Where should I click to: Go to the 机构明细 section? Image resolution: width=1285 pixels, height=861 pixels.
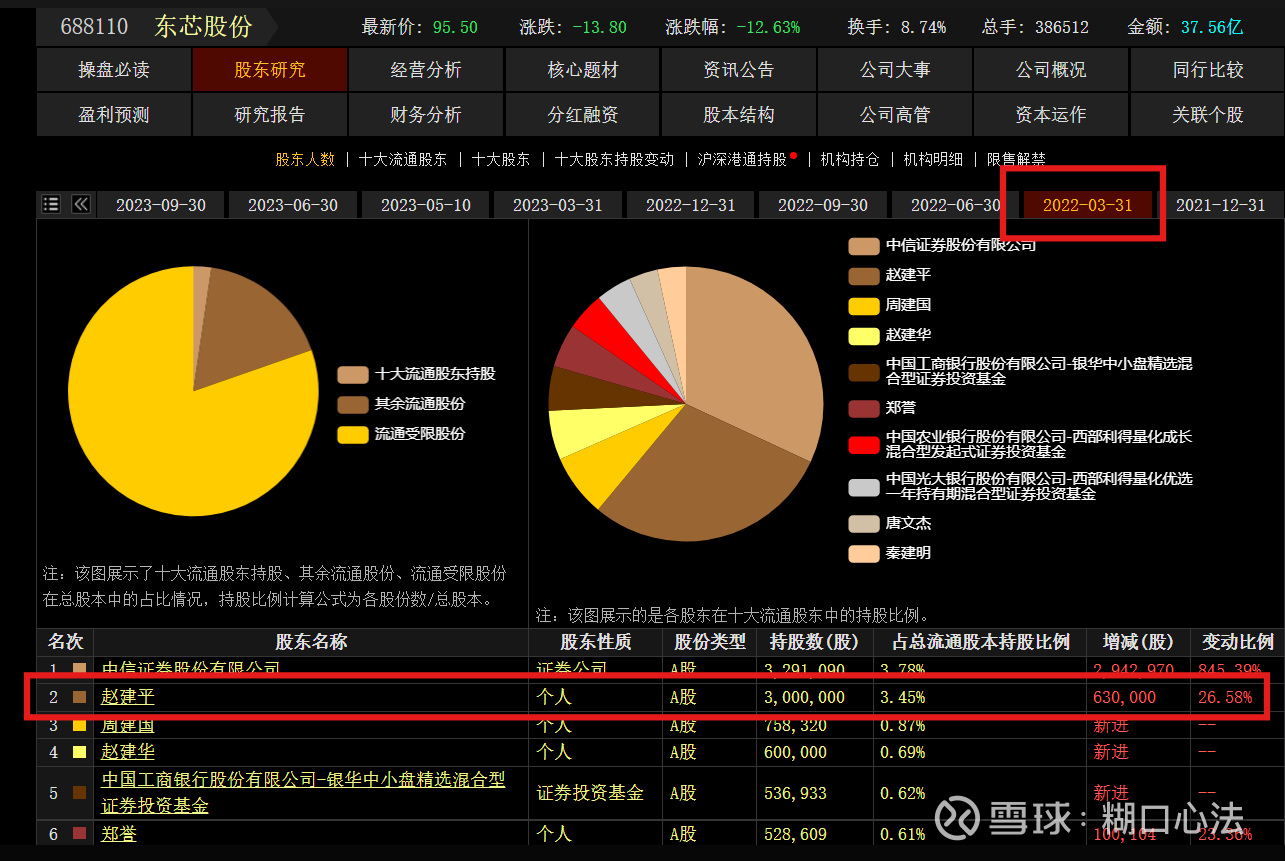(933, 159)
